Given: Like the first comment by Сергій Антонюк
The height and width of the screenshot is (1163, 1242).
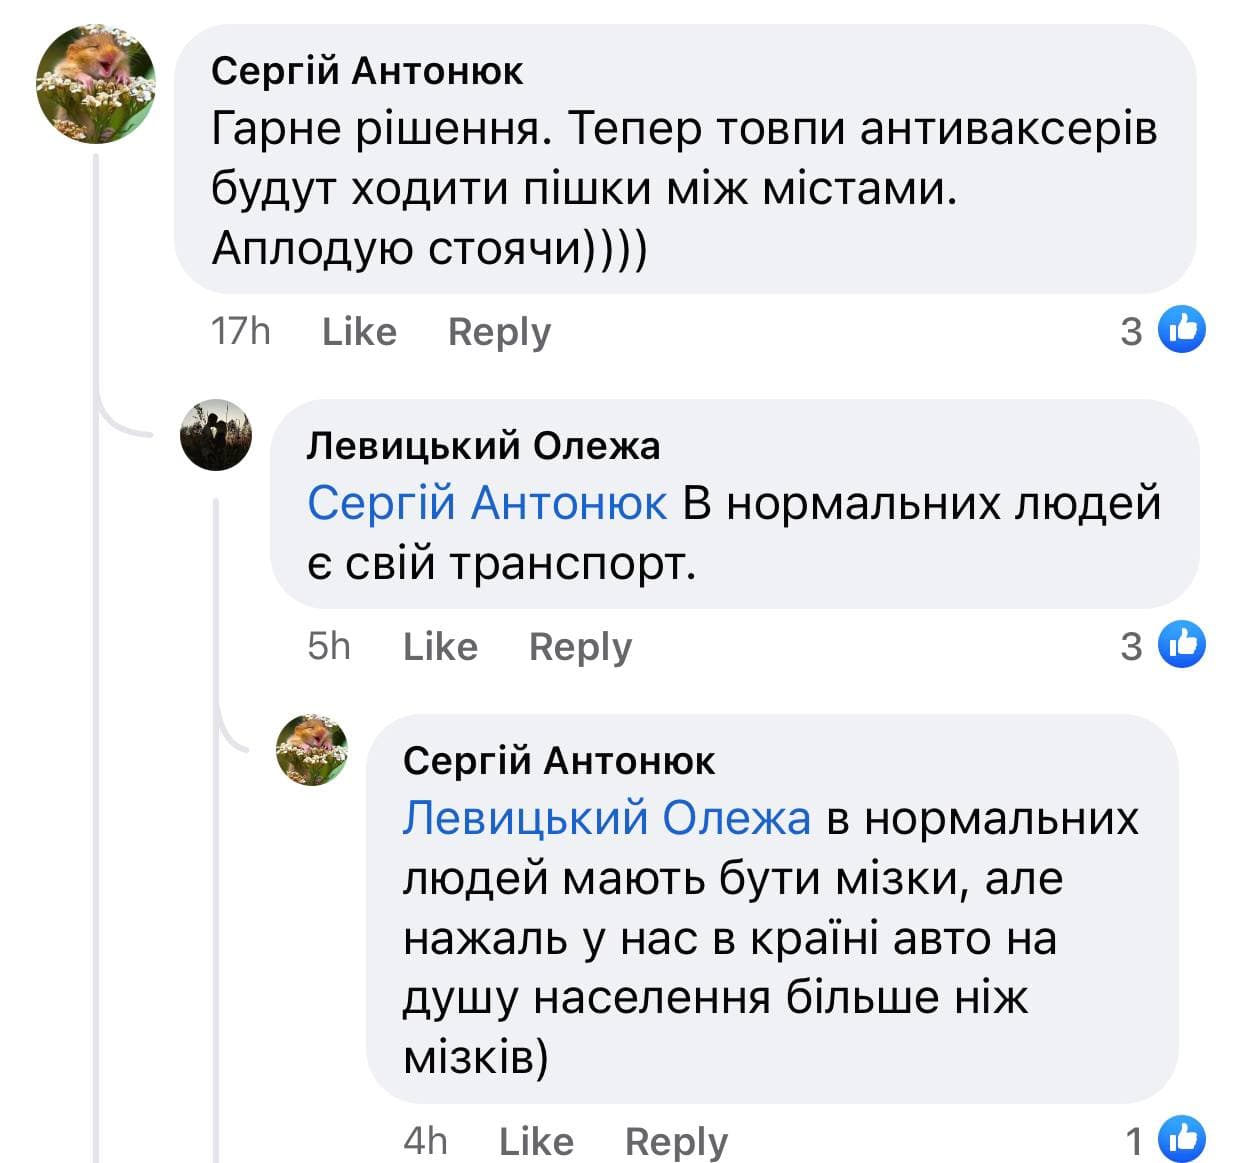Looking at the screenshot, I should coord(359,331).
